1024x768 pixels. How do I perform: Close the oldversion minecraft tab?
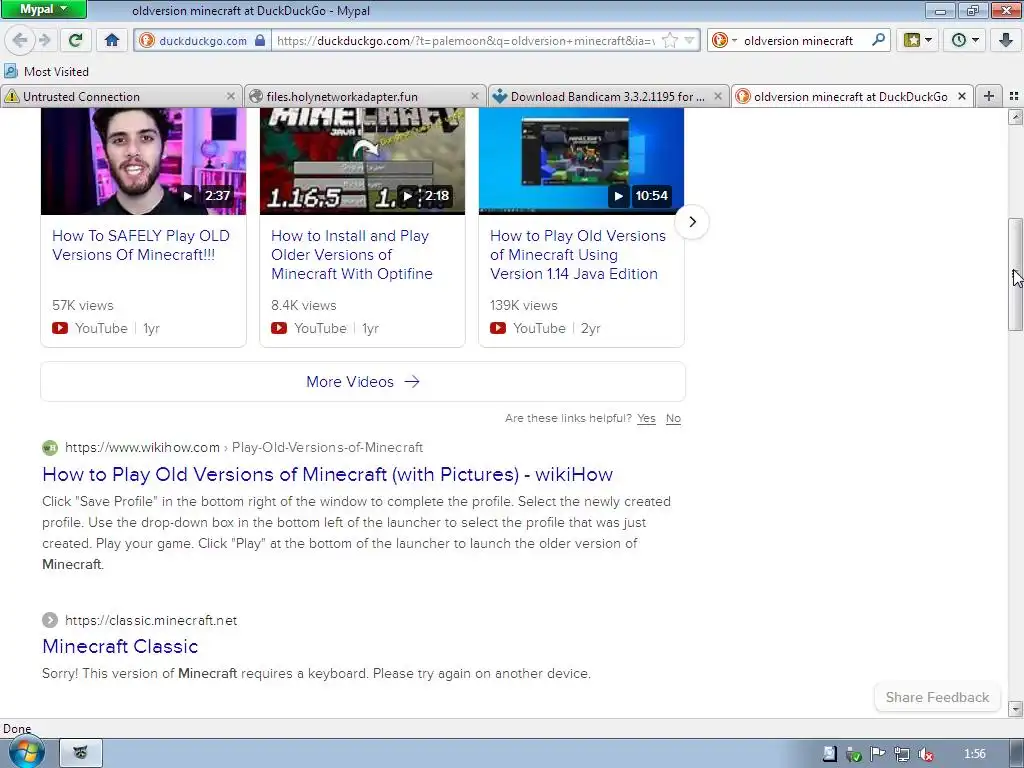pos(962,96)
